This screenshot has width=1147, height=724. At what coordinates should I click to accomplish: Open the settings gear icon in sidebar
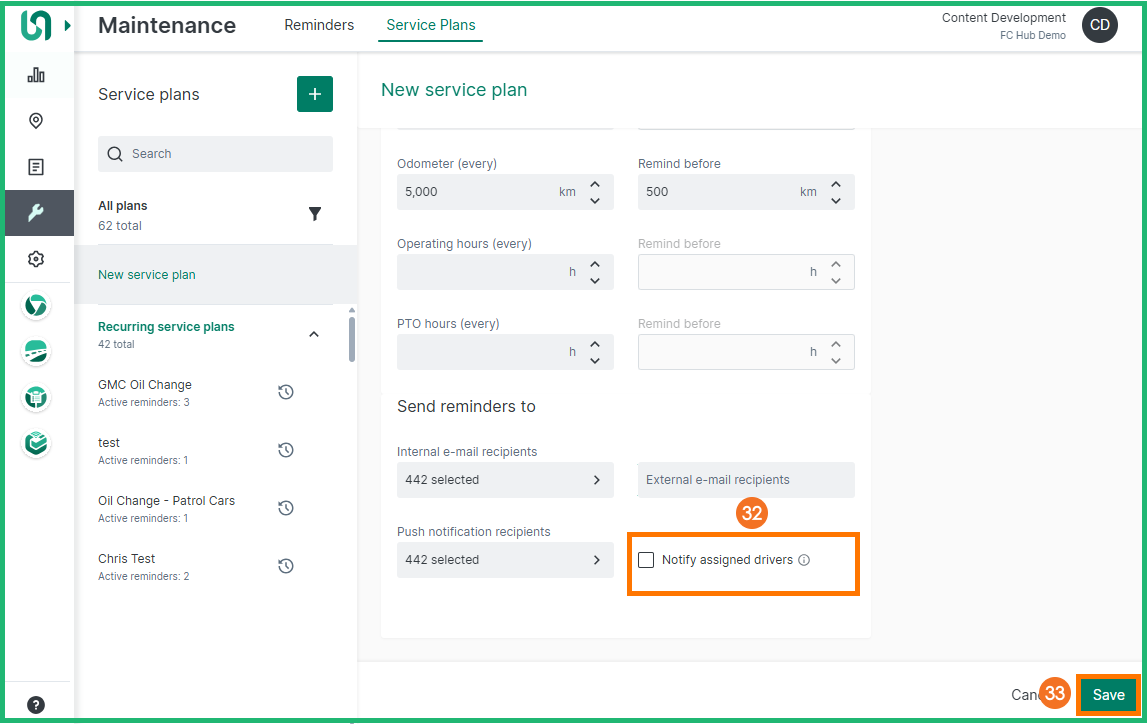pos(36,259)
